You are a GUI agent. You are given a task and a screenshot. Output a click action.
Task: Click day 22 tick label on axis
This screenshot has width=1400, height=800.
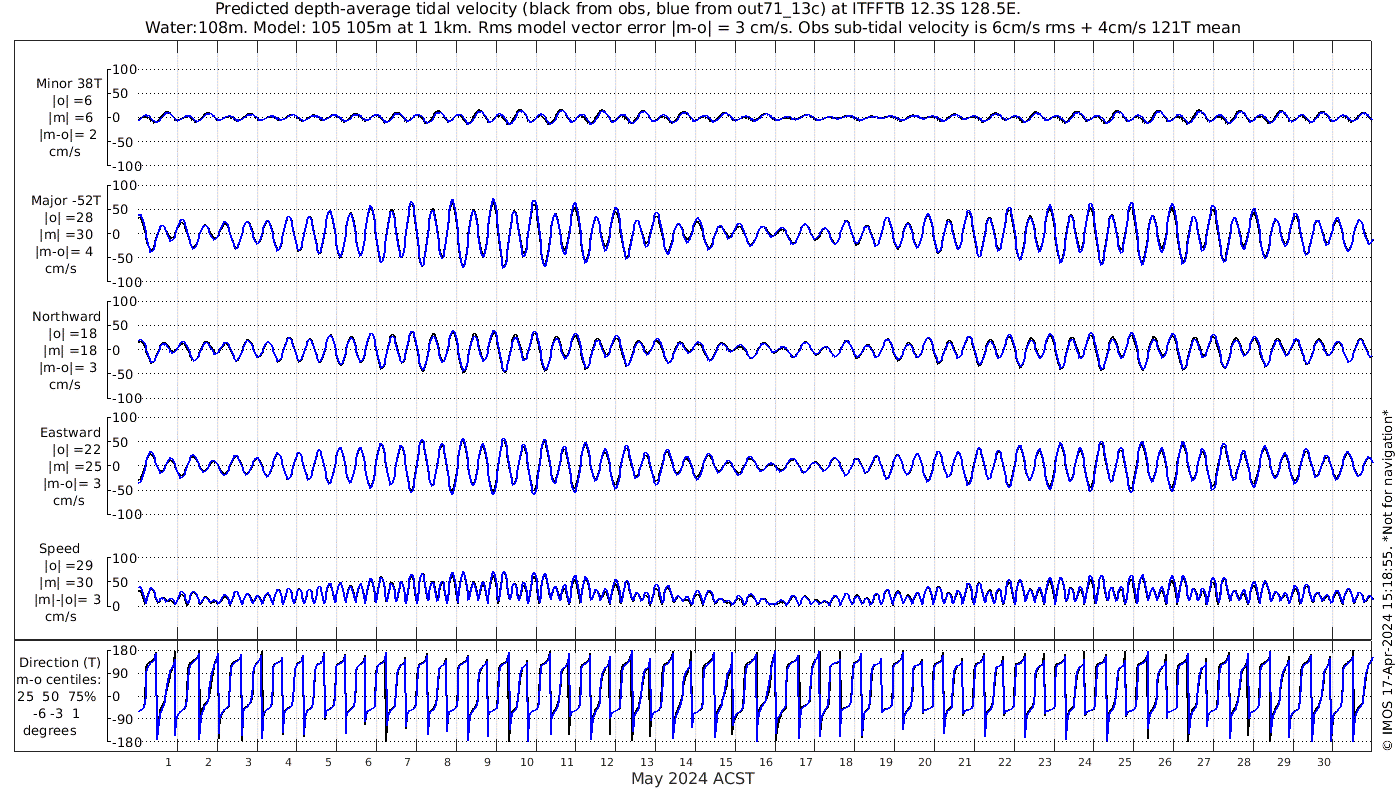(1005, 762)
